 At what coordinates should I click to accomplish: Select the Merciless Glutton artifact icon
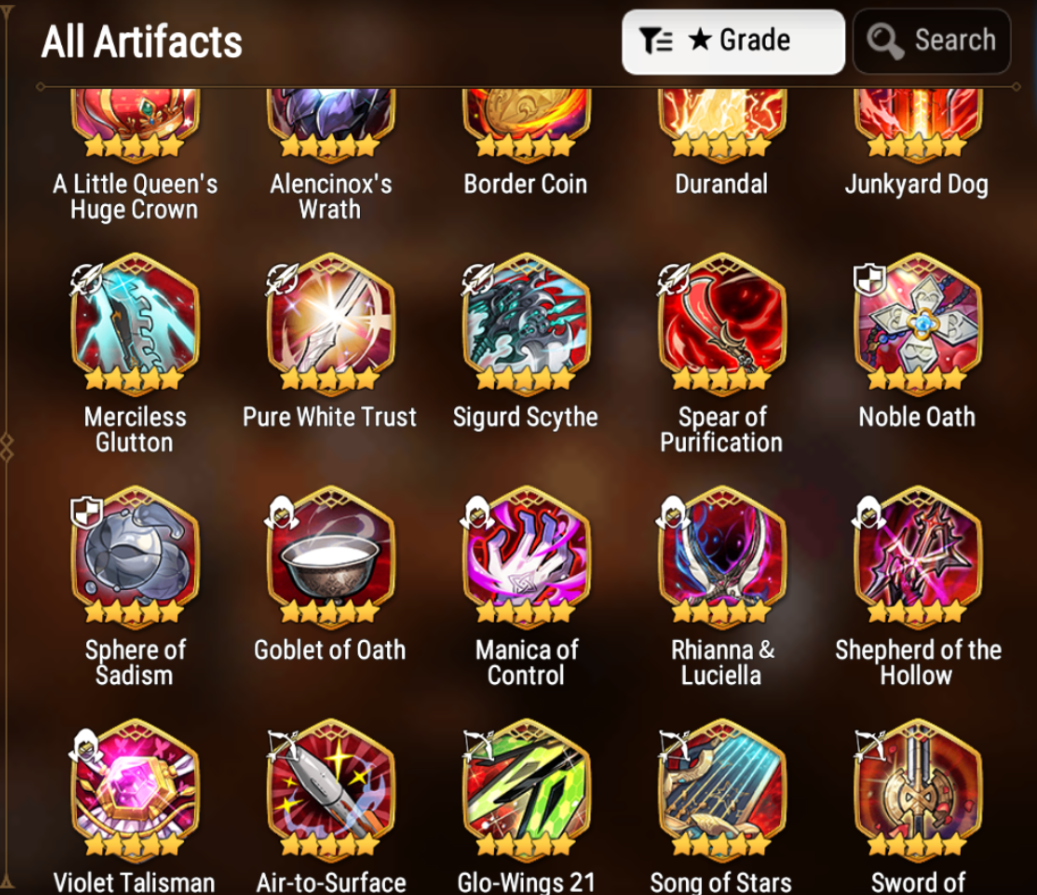pyautogui.click(x=134, y=322)
